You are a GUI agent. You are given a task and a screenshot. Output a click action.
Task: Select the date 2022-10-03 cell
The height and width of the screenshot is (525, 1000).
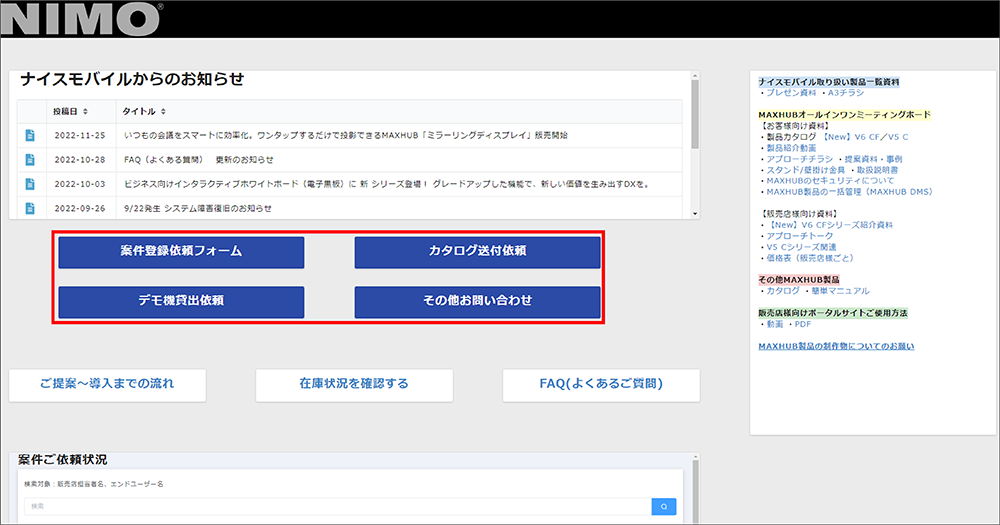pyautogui.click(x=80, y=184)
